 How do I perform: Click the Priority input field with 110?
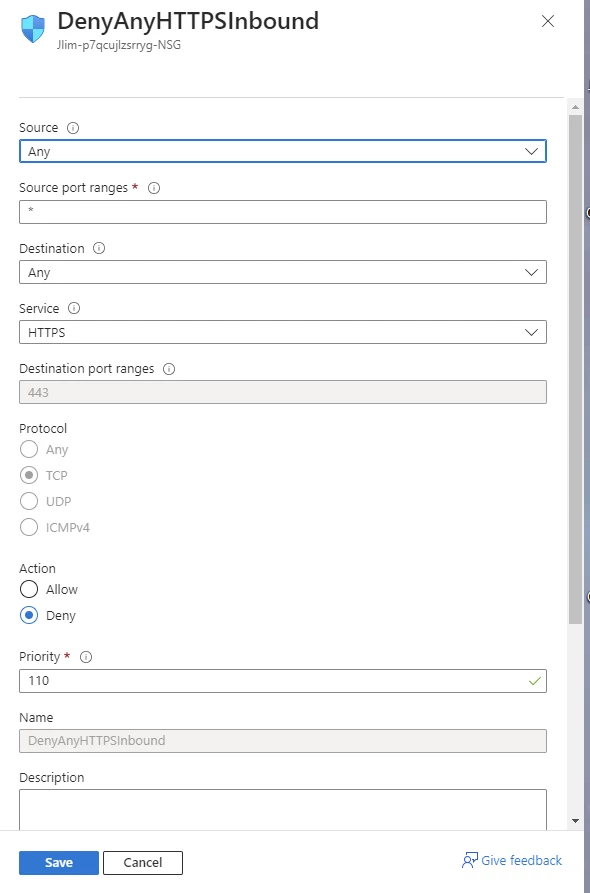pyautogui.click(x=283, y=681)
